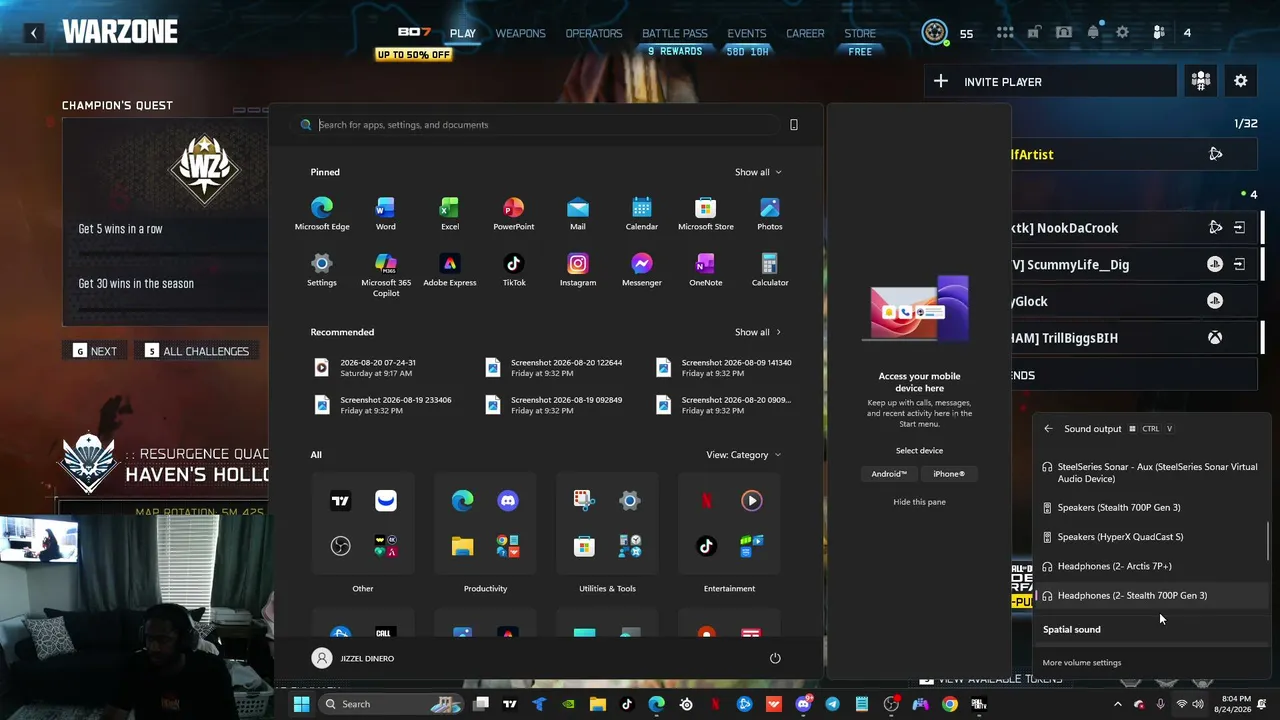This screenshot has height=720, width=1280.
Task: Open Settings from the pinned apps
Action: click(x=322, y=270)
